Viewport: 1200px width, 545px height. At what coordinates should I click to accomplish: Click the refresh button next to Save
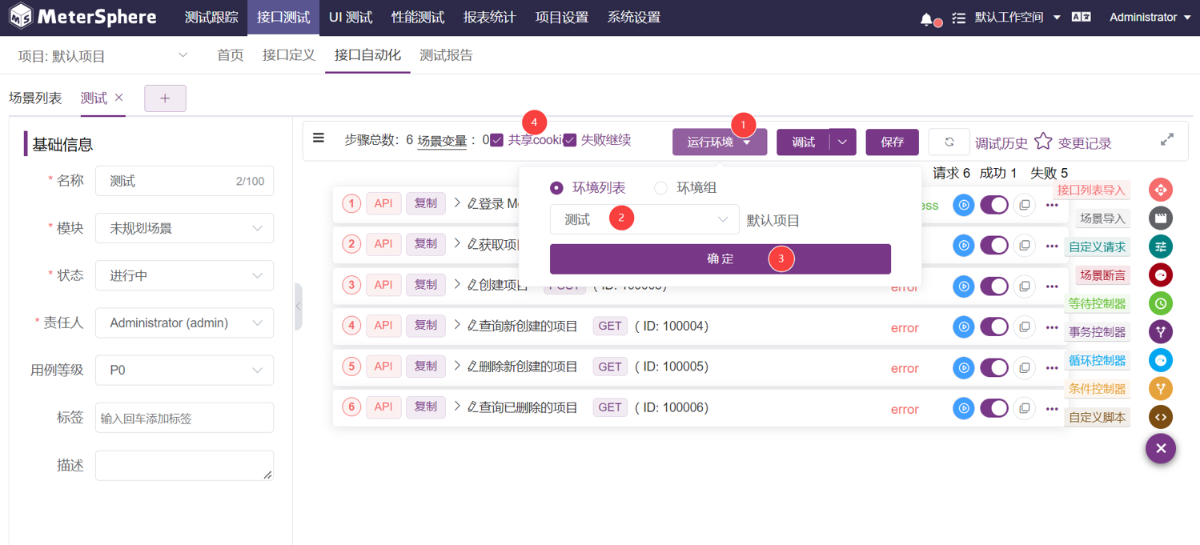click(x=949, y=142)
